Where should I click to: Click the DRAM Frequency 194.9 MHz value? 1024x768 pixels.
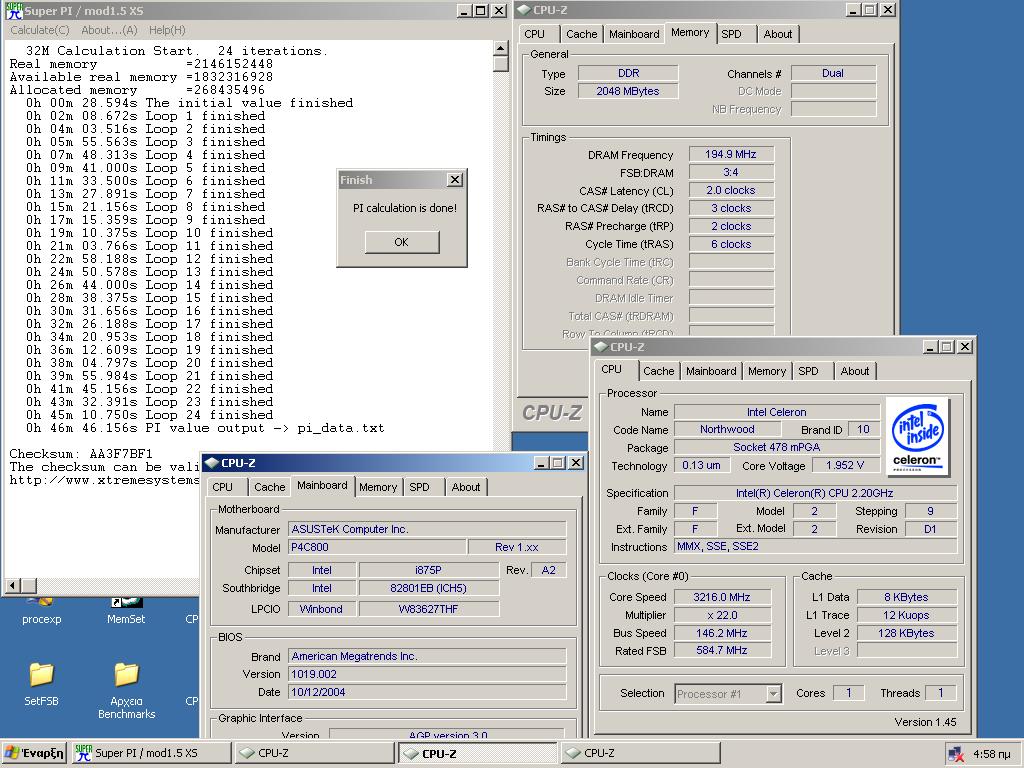[x=731, y=154]
